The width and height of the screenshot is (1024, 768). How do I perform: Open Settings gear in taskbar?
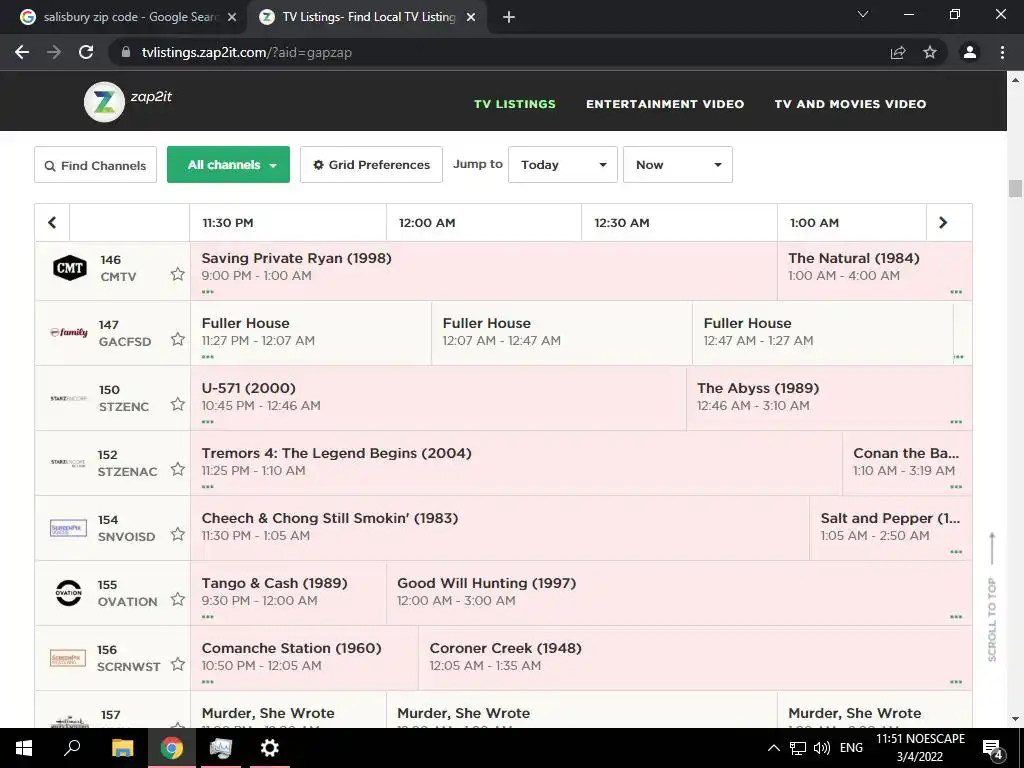[x=270, y=748]
